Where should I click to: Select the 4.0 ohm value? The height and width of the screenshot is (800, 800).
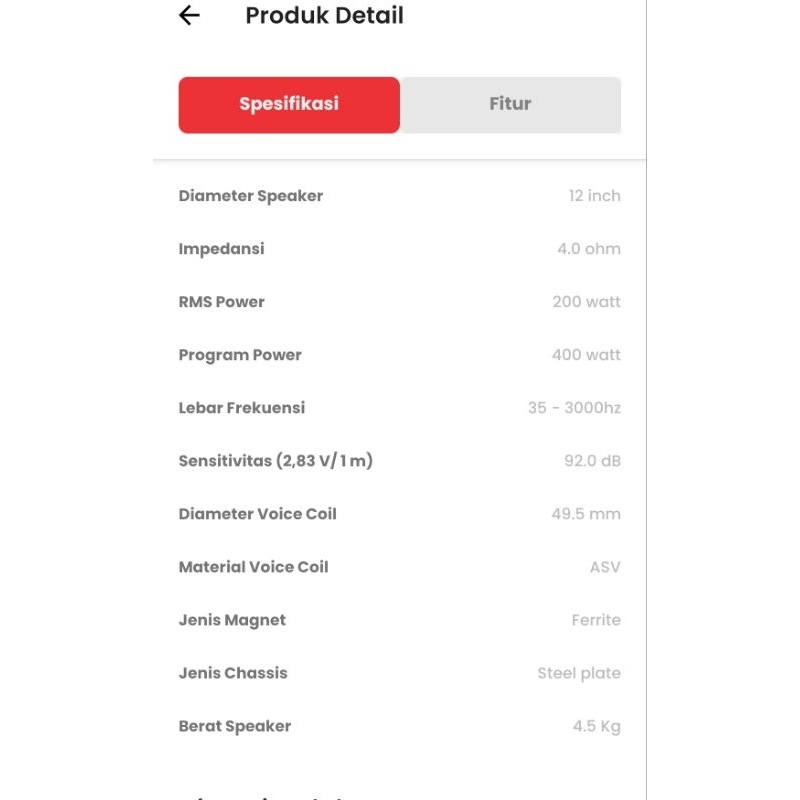click(x=588, y=249)
